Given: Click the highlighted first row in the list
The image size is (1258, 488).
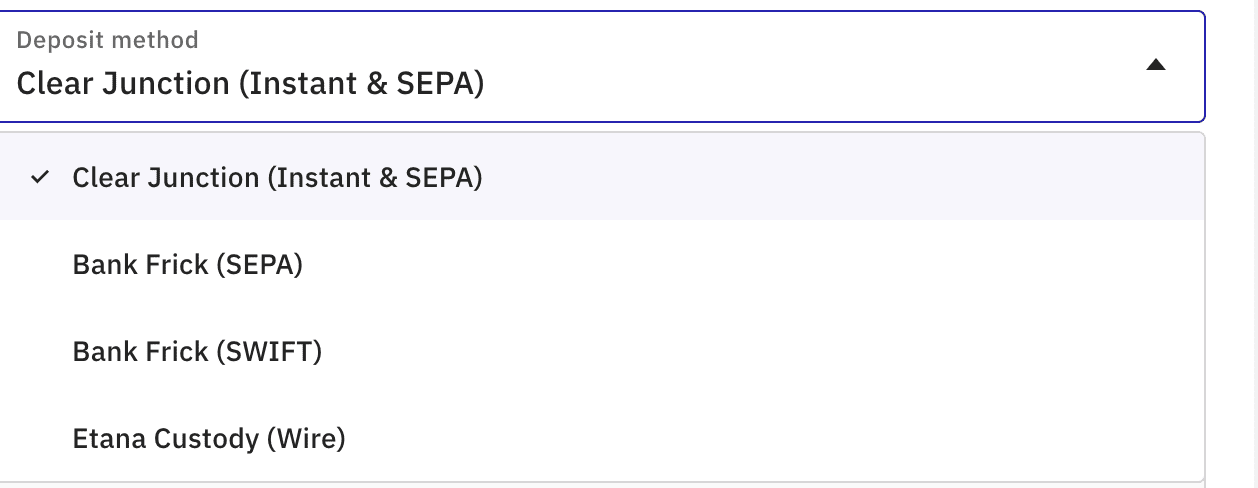Looking at the screenshot, I should [600, 178].
